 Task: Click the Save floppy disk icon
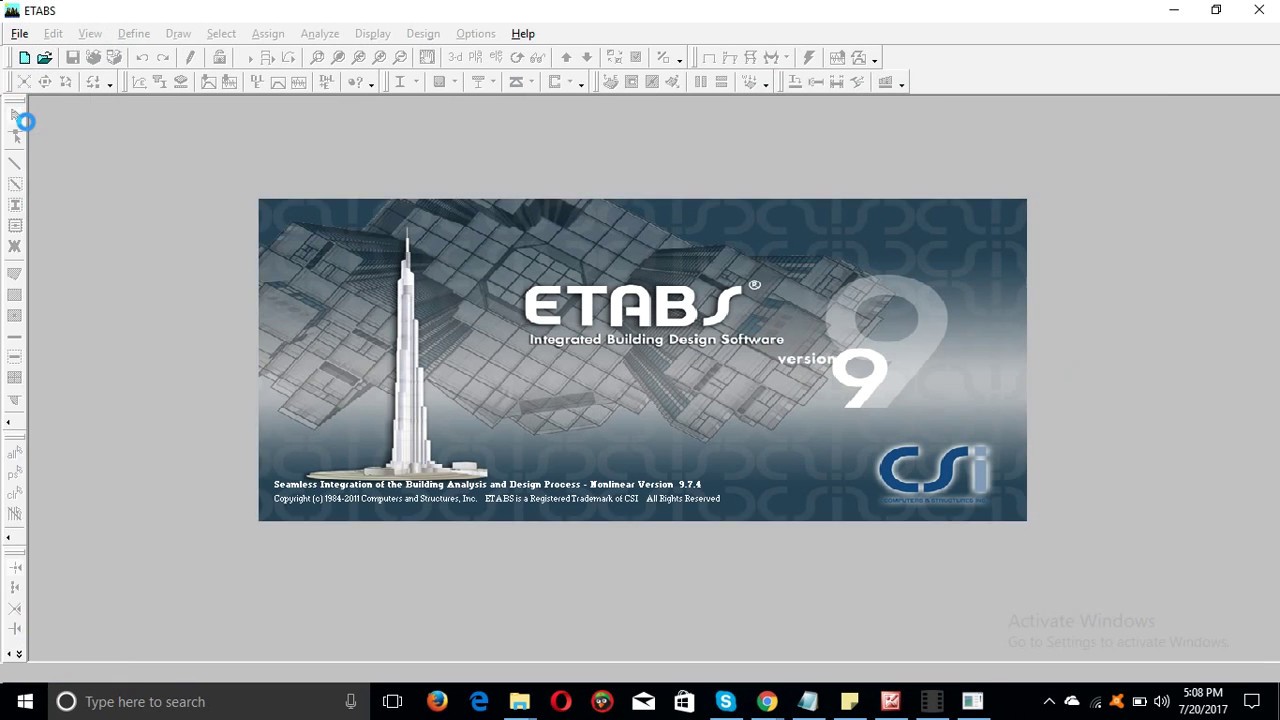click(x=73, y=58)
